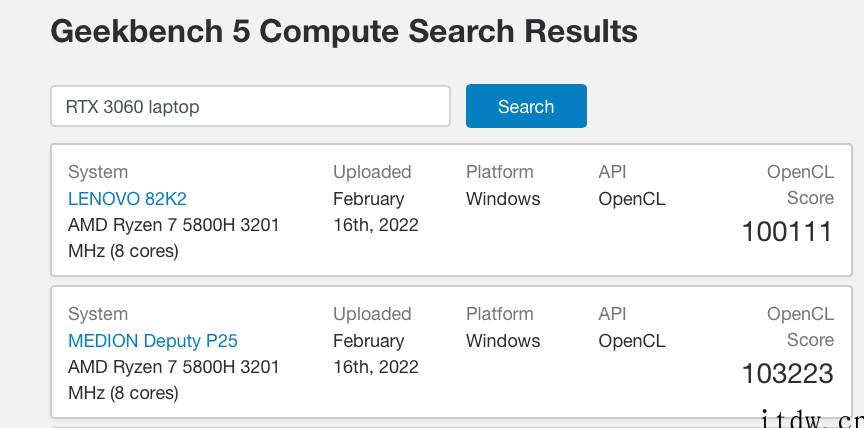
Task: Click the Platform label in the second result
Action: pyautogui.click(x=500, y=314)
